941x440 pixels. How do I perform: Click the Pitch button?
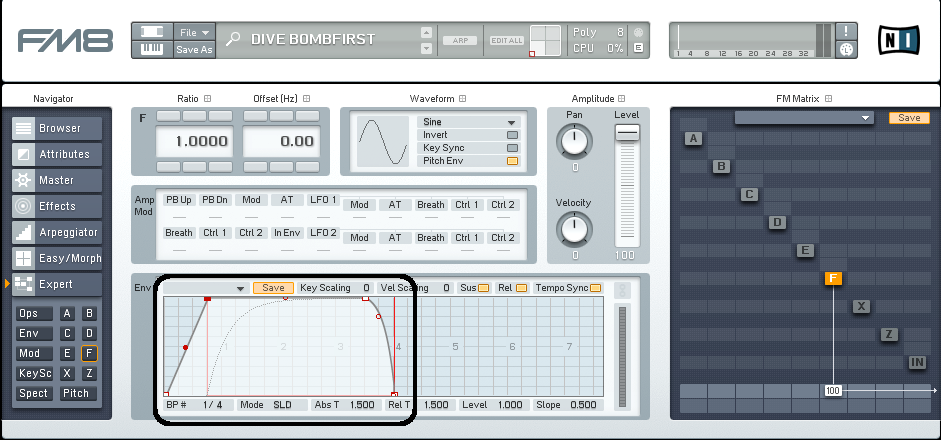[x=78, y=393]
